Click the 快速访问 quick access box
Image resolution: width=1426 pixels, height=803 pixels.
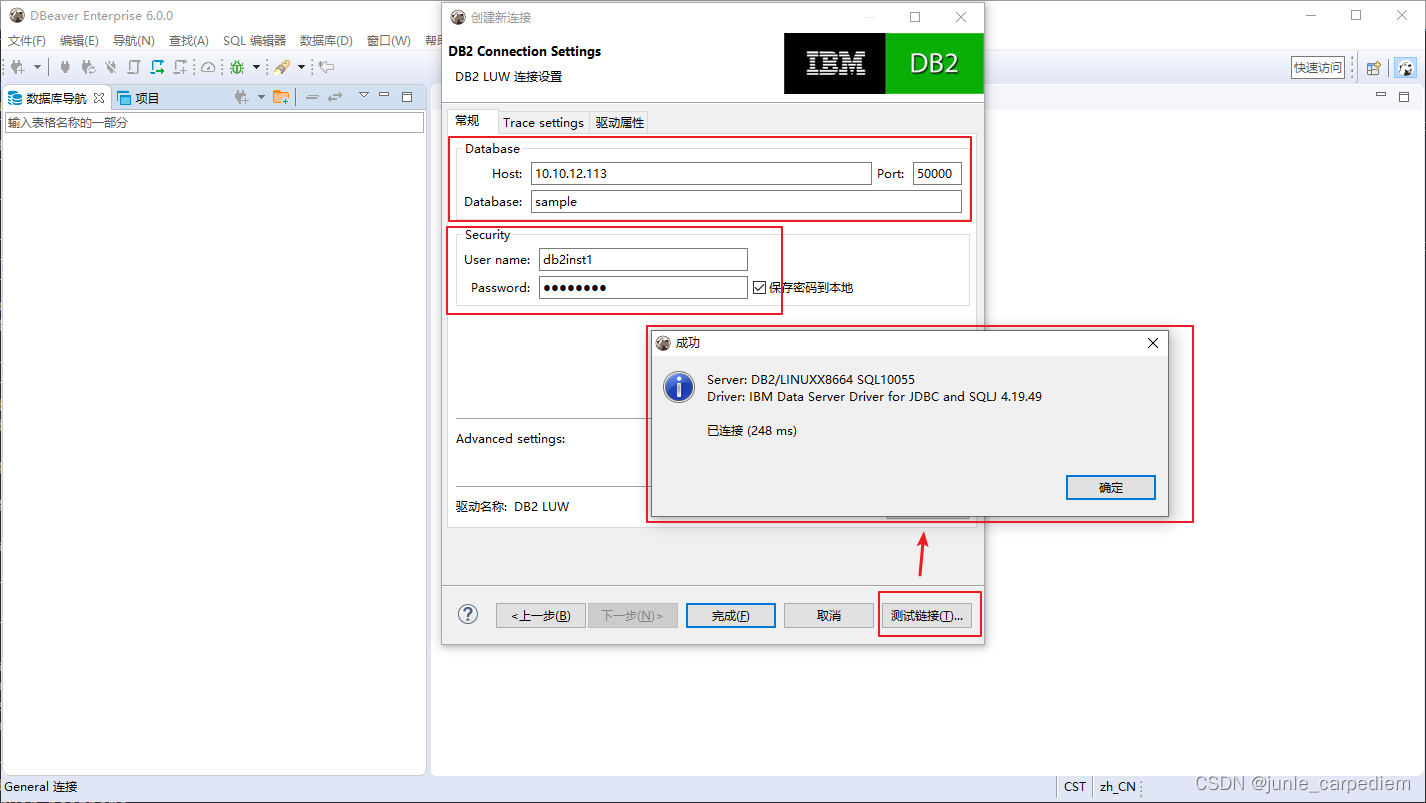point(1318,67)
